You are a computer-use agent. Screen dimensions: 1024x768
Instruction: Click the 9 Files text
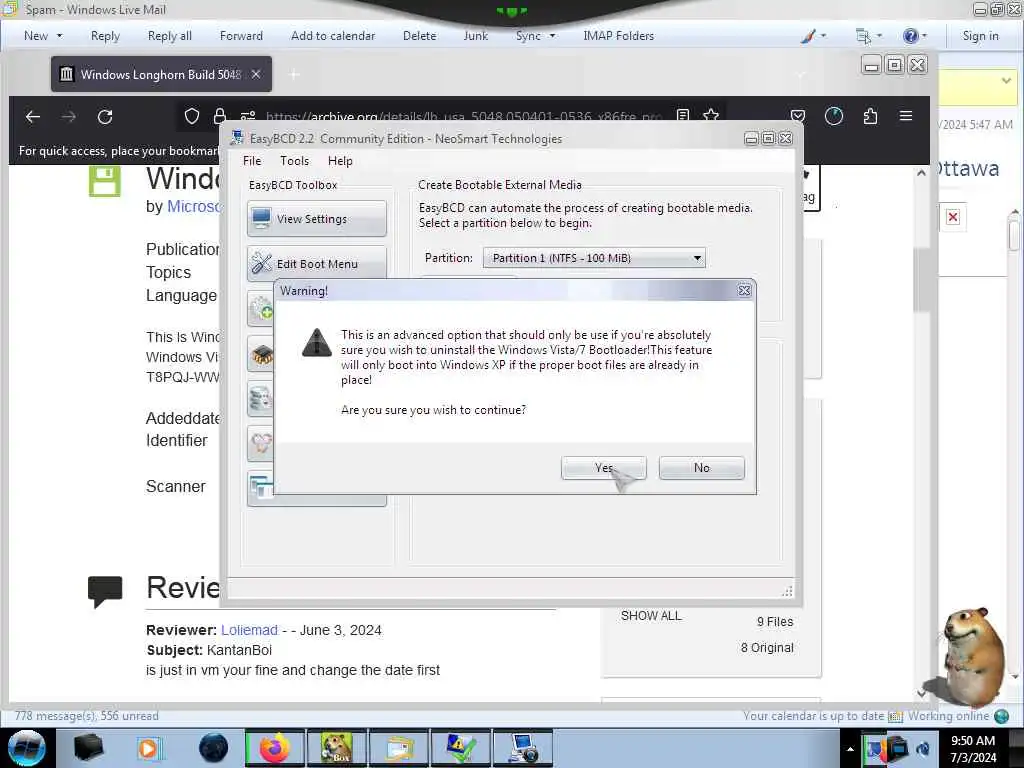(775, 622)
